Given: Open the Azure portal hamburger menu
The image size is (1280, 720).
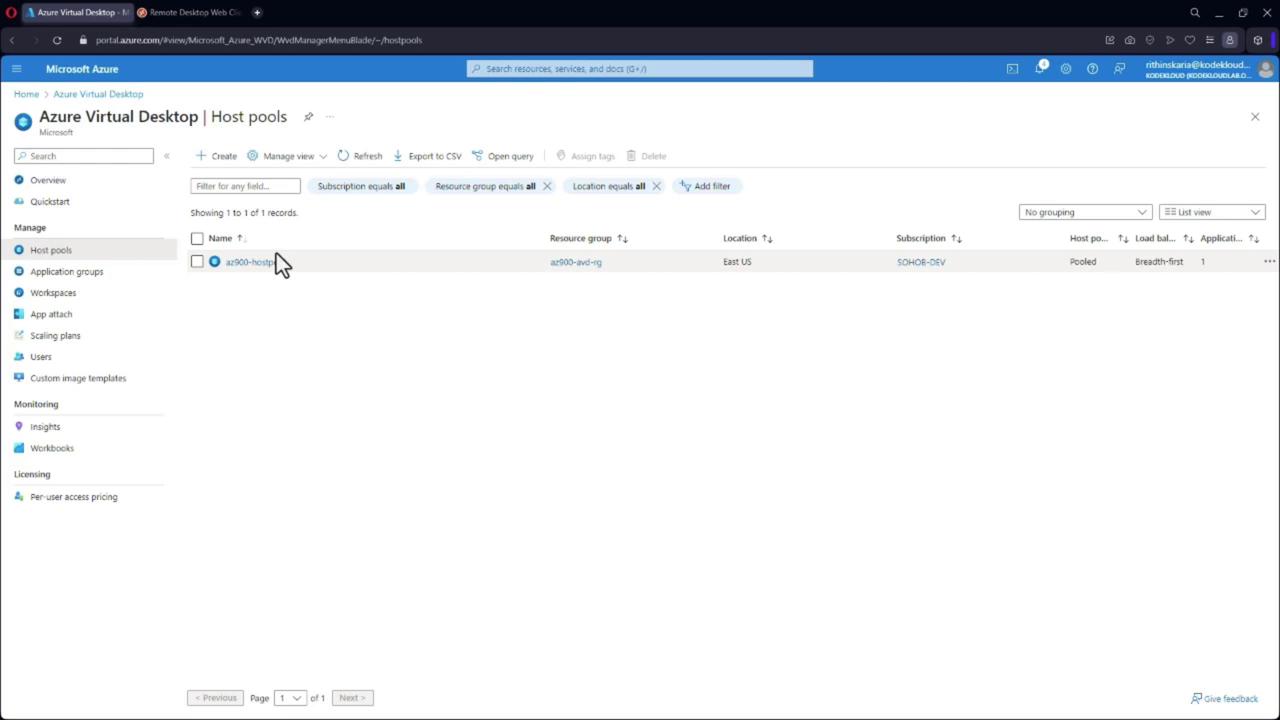Looking at the screenshot, I should point(16,69).
